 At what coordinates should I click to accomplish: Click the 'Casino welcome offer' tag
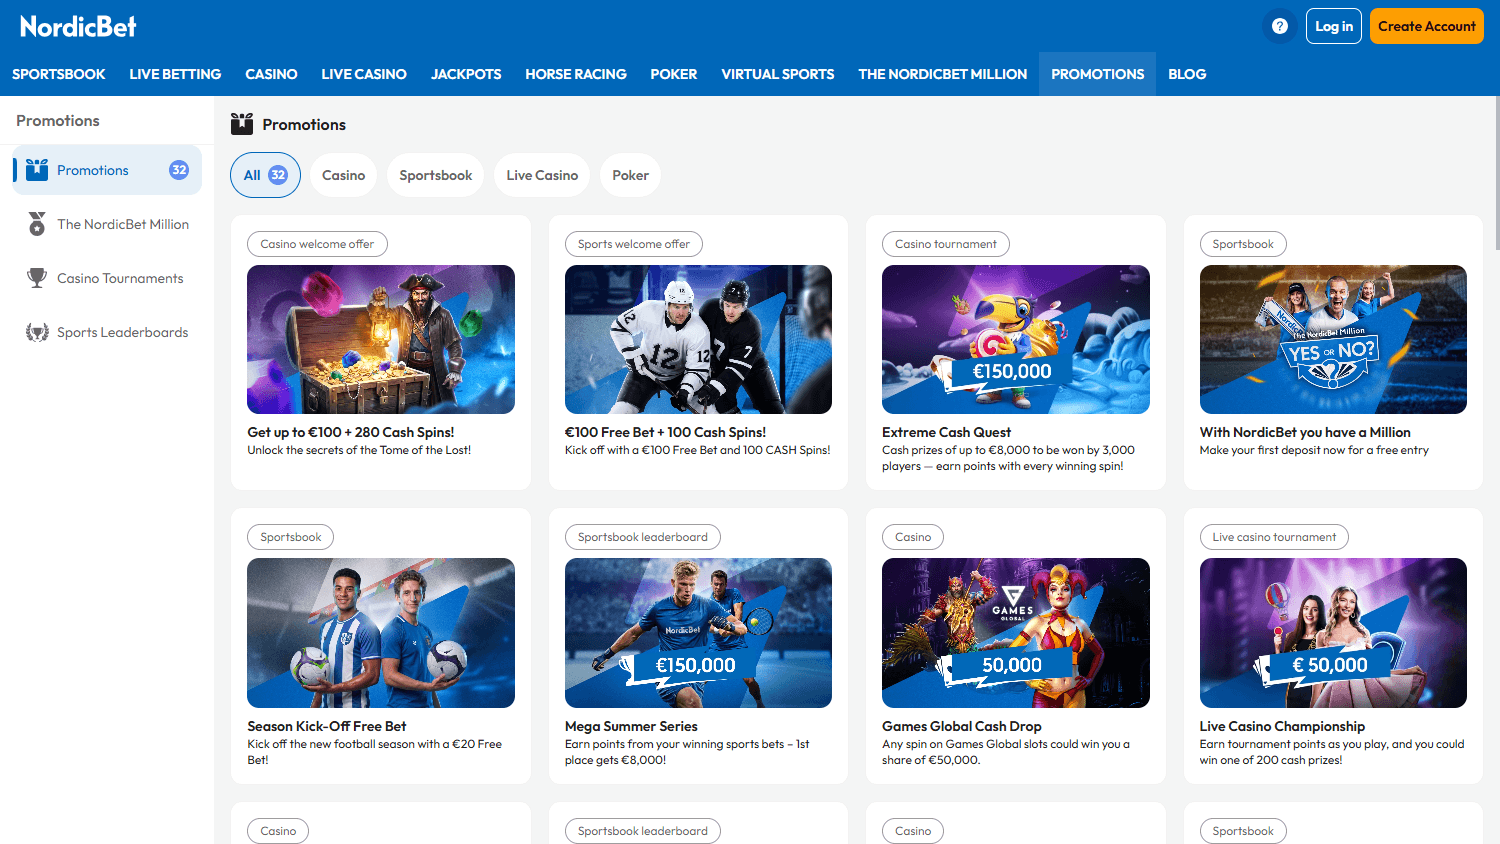(317, 244)
